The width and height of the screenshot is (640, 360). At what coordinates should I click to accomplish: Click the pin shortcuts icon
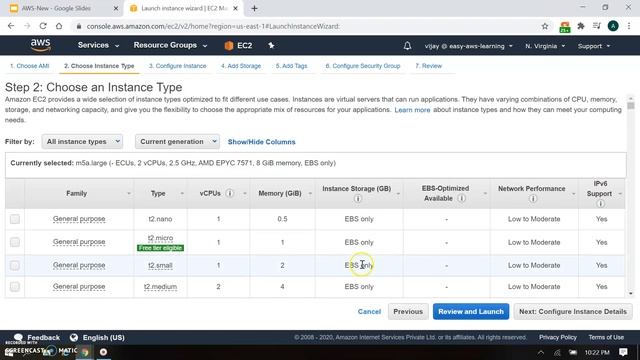pos(271,45)
